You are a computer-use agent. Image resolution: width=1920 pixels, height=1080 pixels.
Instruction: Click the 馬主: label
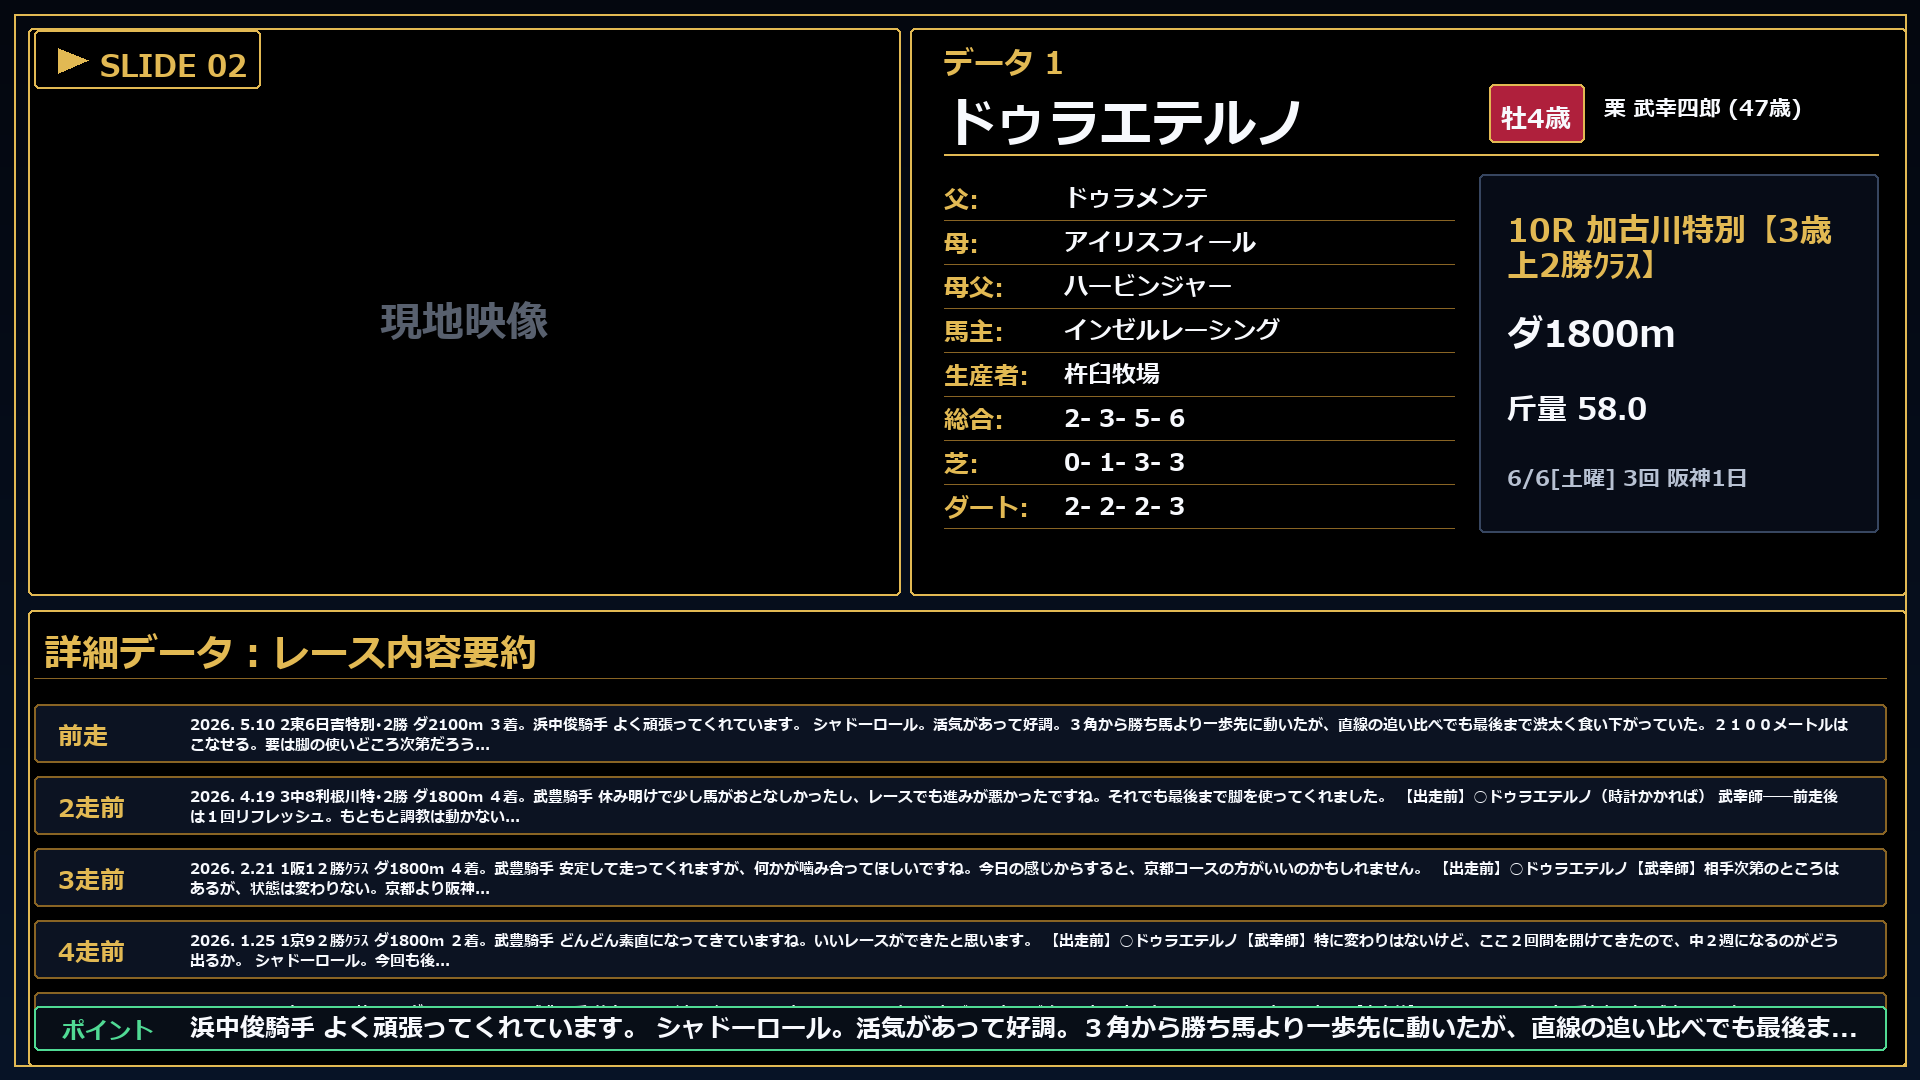click(973, 331)
